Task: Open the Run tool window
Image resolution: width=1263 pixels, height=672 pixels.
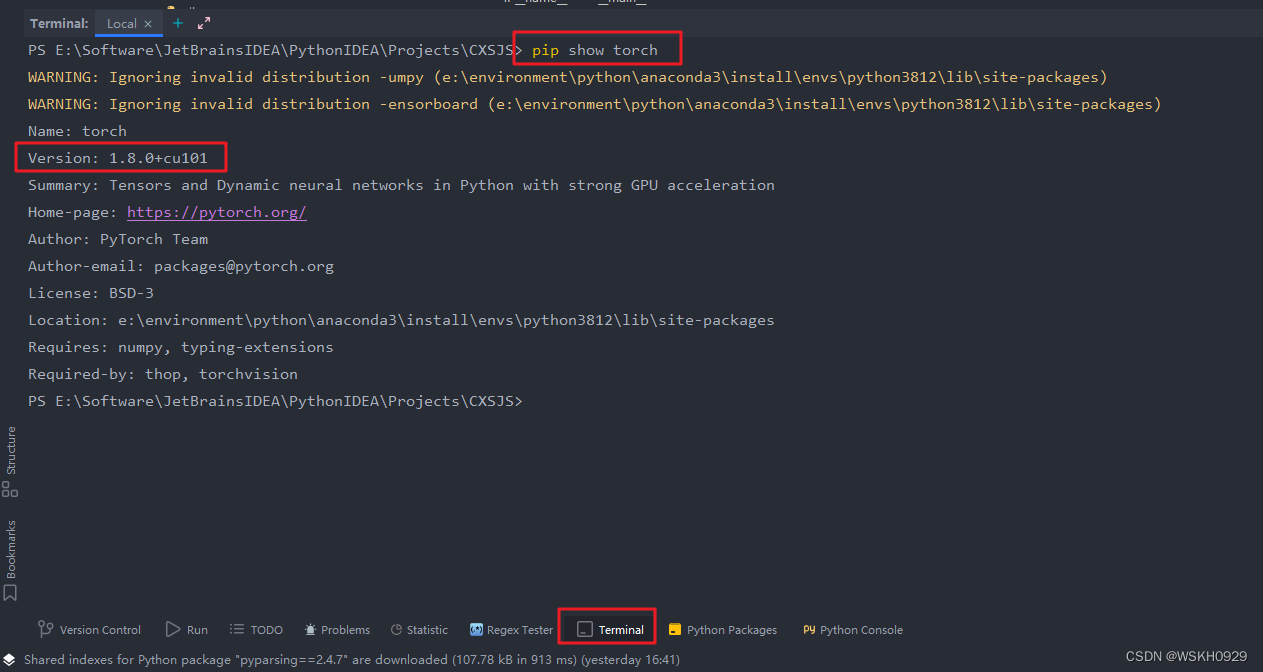Action: (187, 630)
